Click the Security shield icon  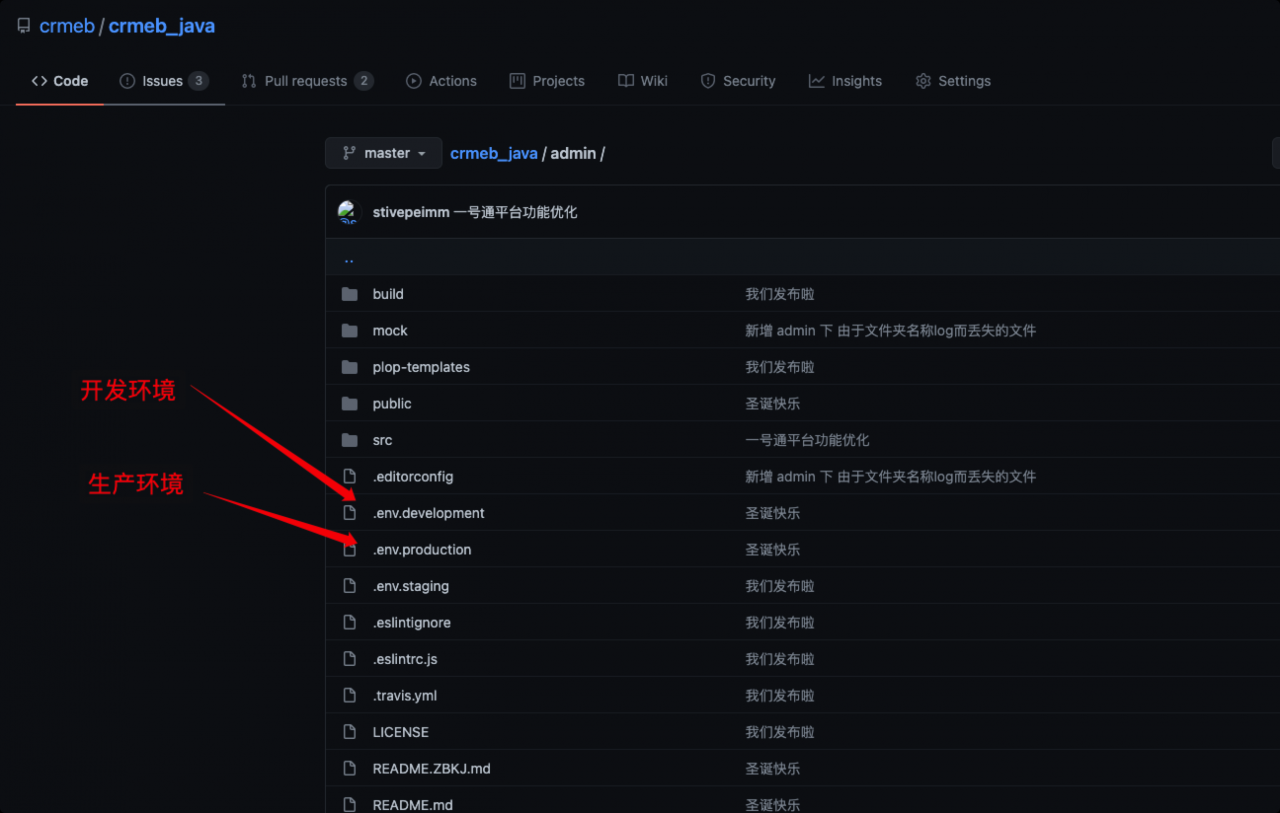[708, 81]
